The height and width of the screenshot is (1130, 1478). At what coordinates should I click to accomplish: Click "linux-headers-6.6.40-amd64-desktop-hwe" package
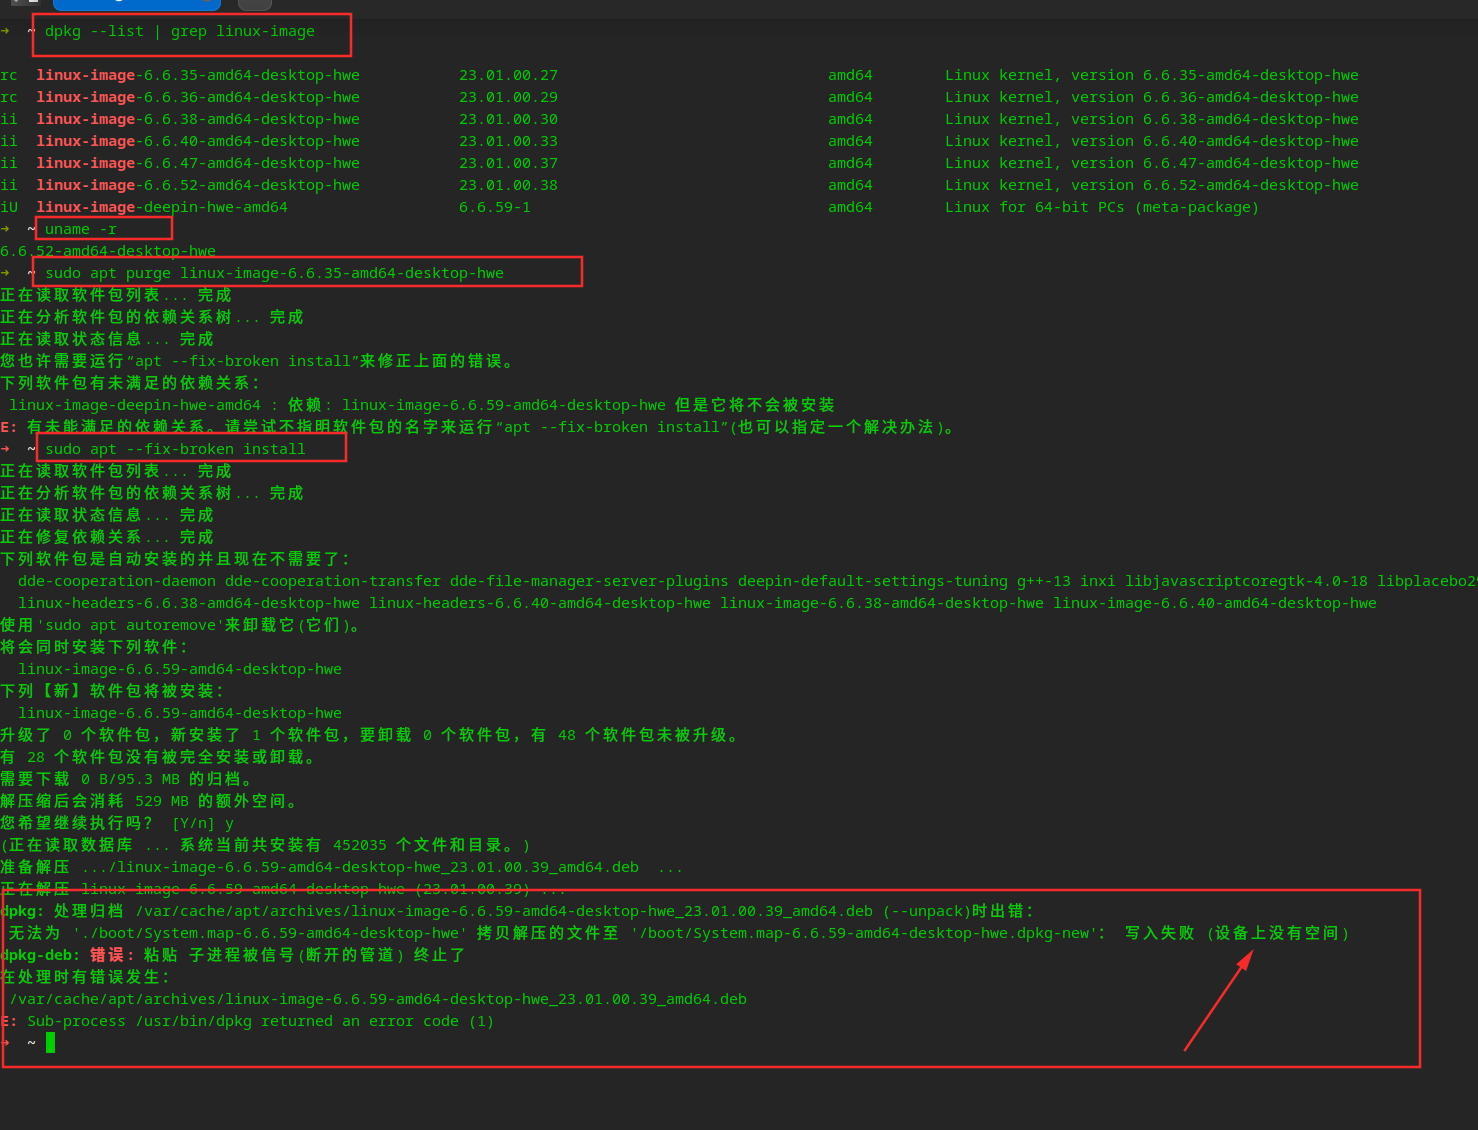tap(540, 603)
